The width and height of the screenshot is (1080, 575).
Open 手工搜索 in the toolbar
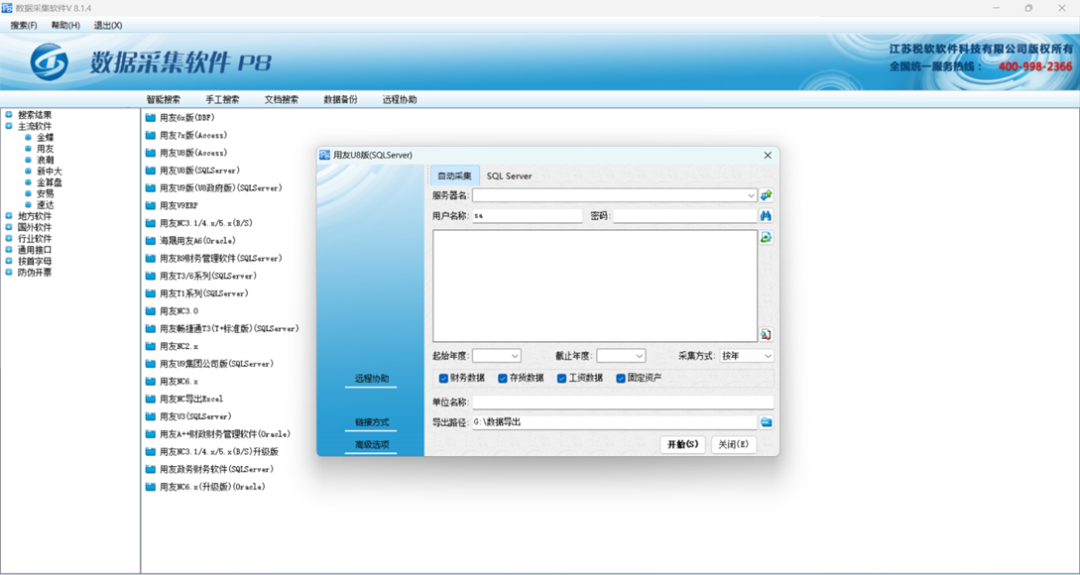(222, 99)
